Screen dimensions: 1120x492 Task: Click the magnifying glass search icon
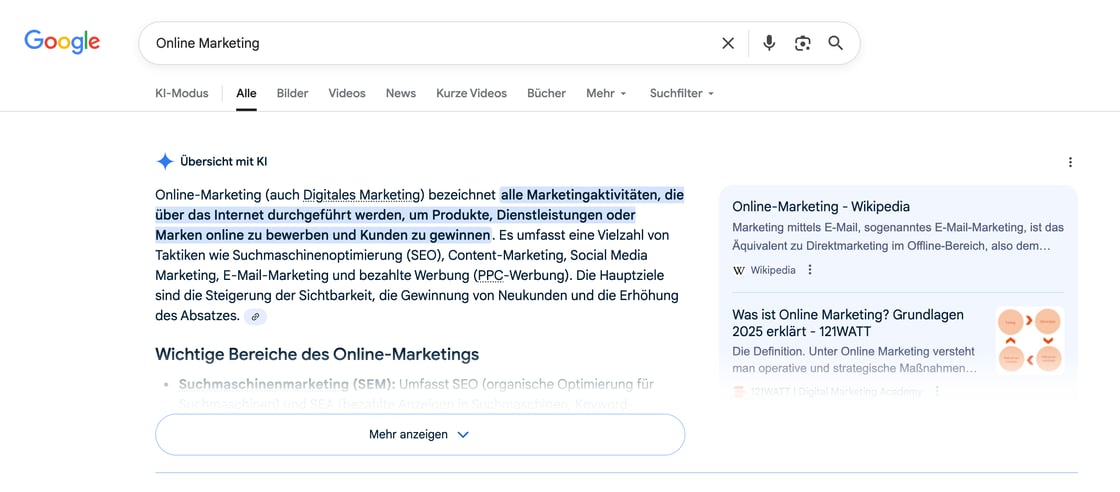click(x=836, y=43)
